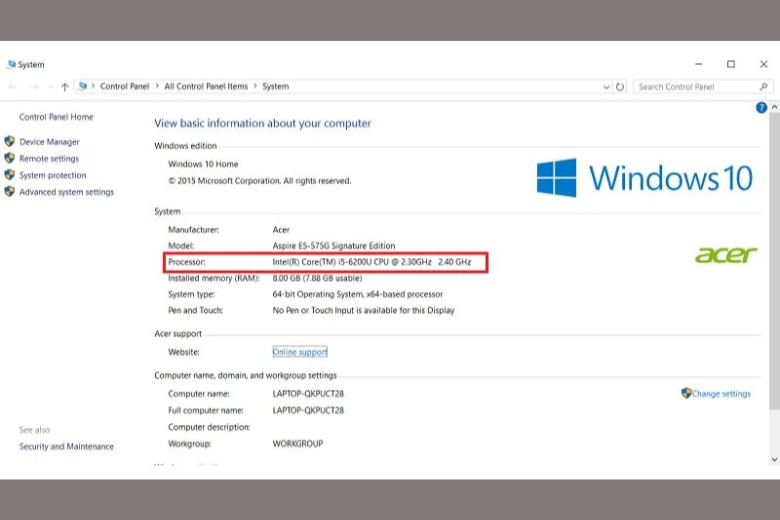Go up one level with up arrow
The width and height of the screenshot is (780, 520).
pos(65,87)
